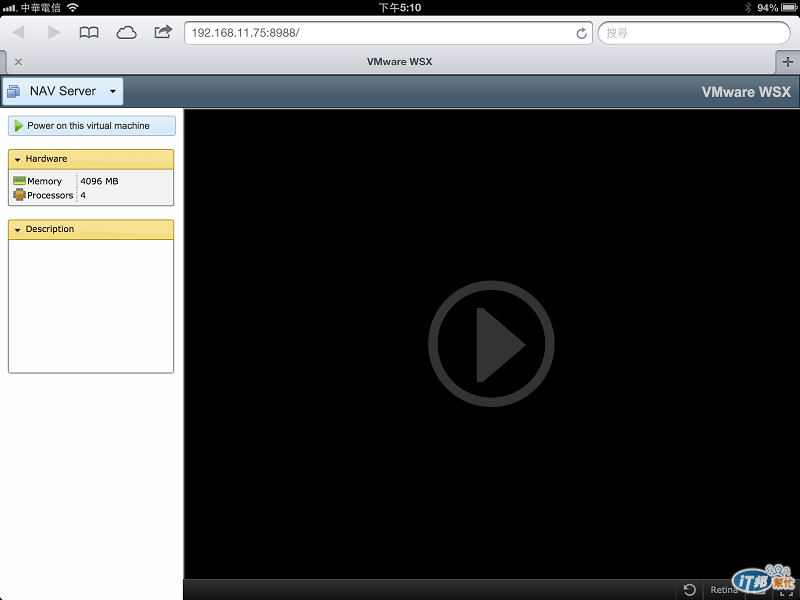This screenshot has height=600, width=800.
Task: Collapse the Hardware section
Action: pyautogui.click(x=91, y=159)
